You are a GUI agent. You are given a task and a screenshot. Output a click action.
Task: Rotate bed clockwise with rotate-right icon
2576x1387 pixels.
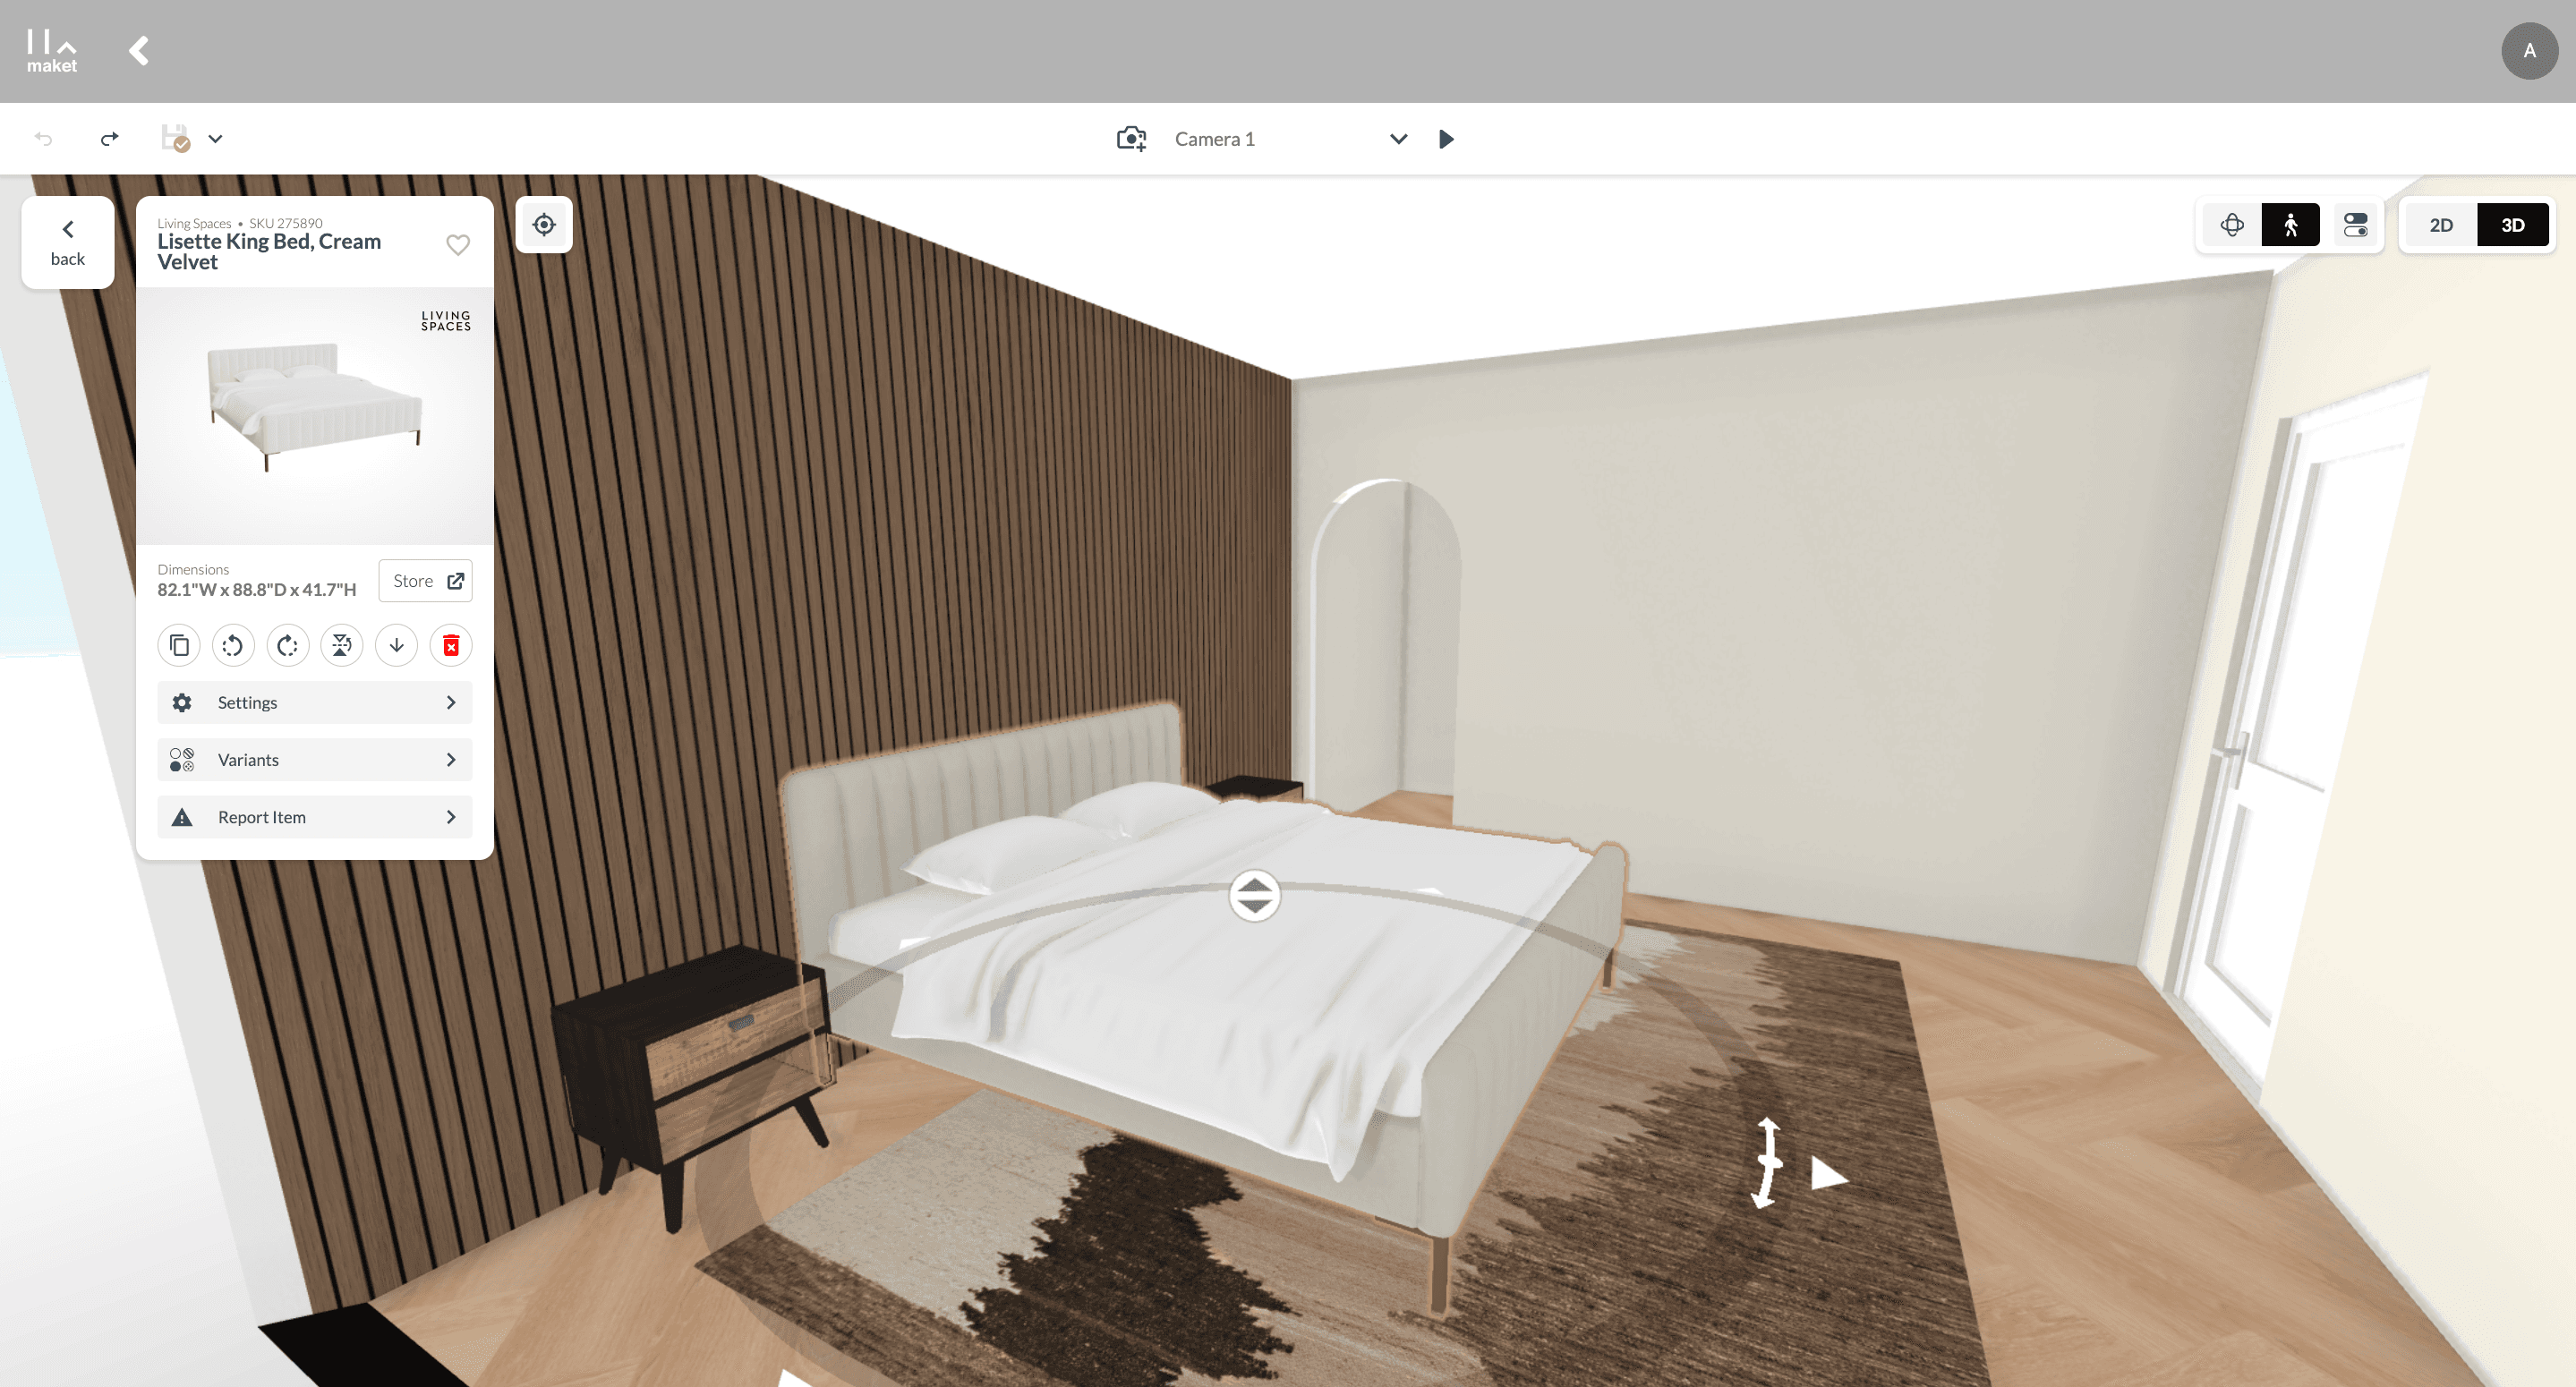(x=288, y=645)
